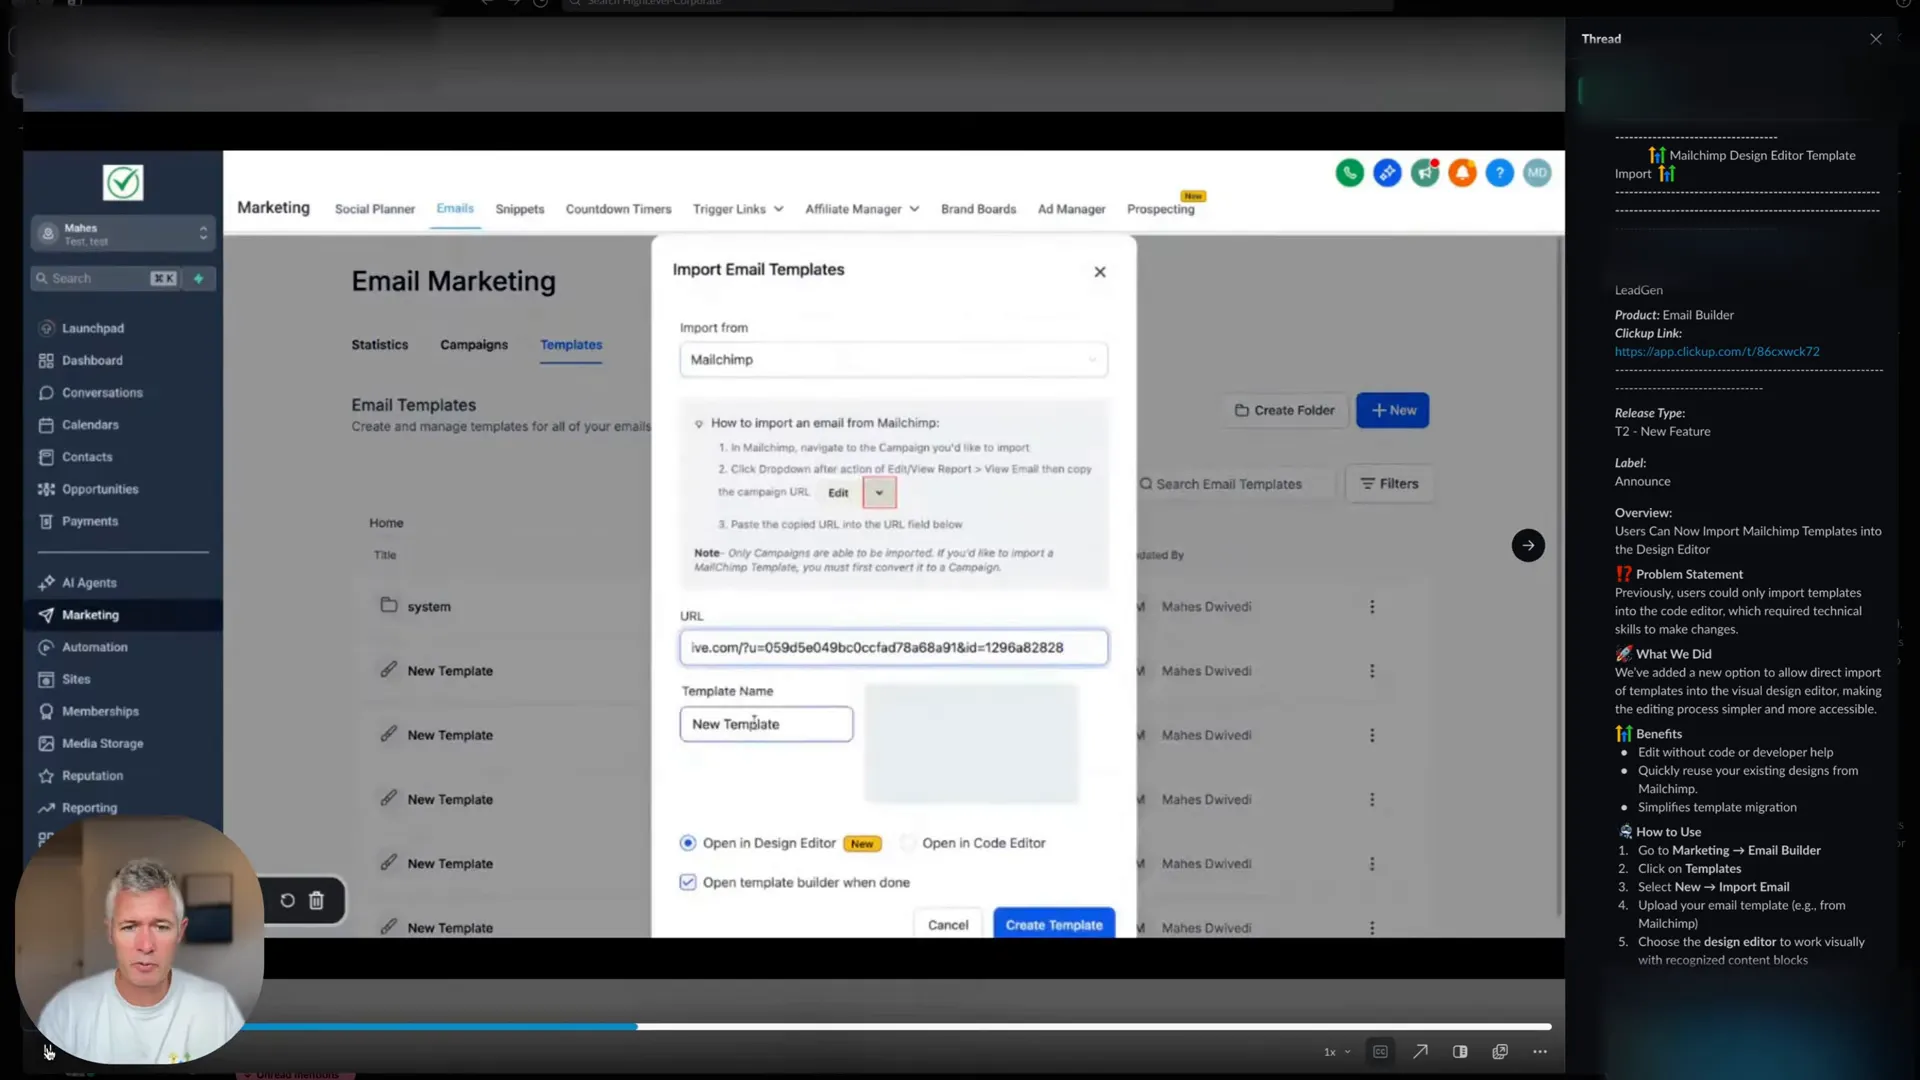
Task: Toggle Open template builder when done checkbox
Action: point(688,882)
